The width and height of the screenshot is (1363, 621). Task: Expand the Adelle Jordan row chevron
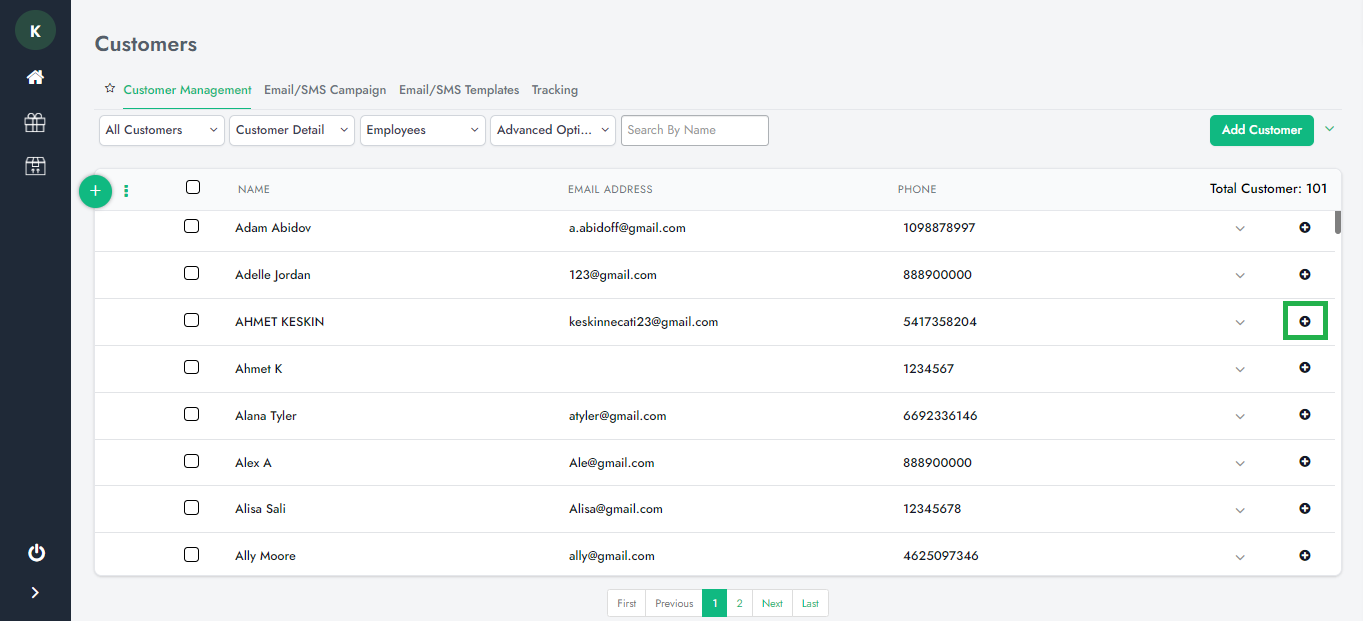pos(1240,276)
